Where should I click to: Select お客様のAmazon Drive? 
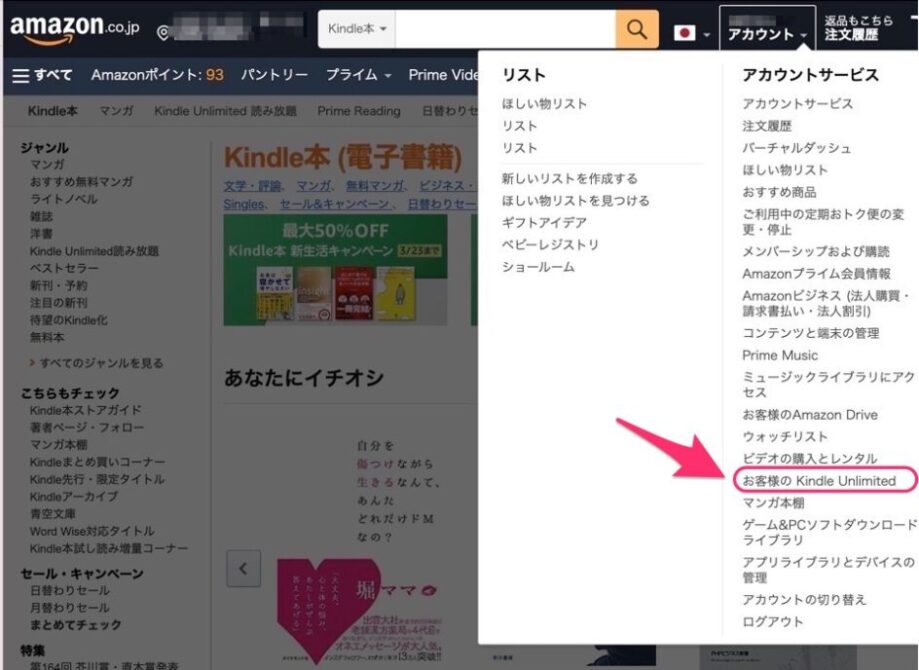point(810,415)
